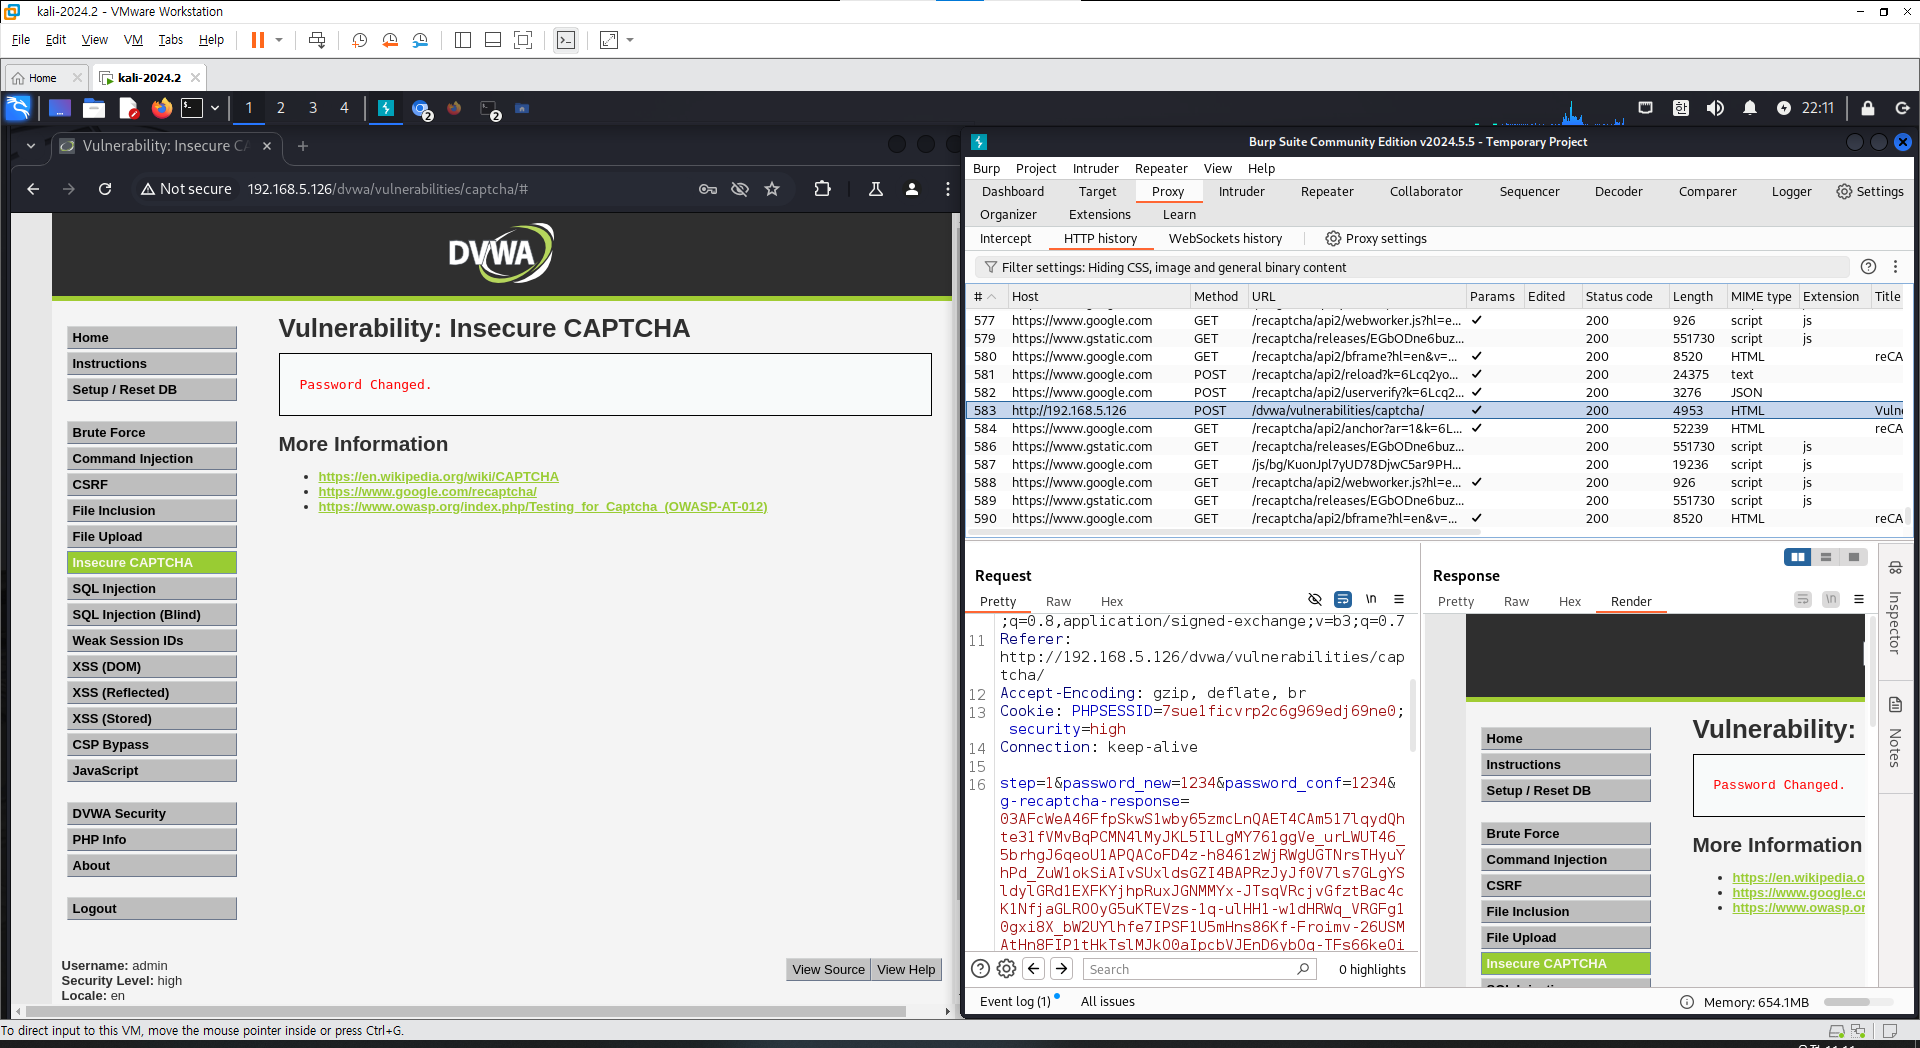
Task: Open the Wikipedia CAPTCHA link
Action: tap(438, 477)
